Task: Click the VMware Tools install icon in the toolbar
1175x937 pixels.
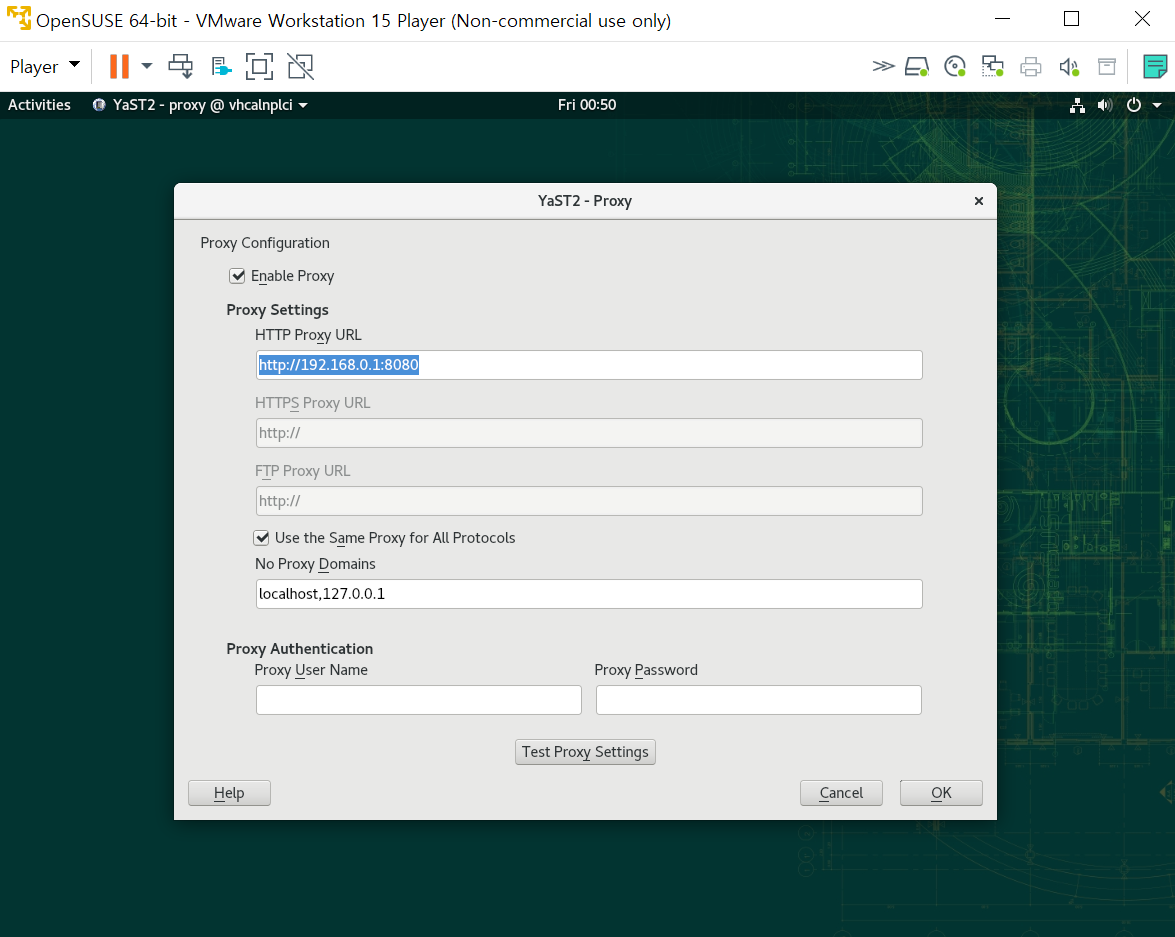Action: coord(221,67)
